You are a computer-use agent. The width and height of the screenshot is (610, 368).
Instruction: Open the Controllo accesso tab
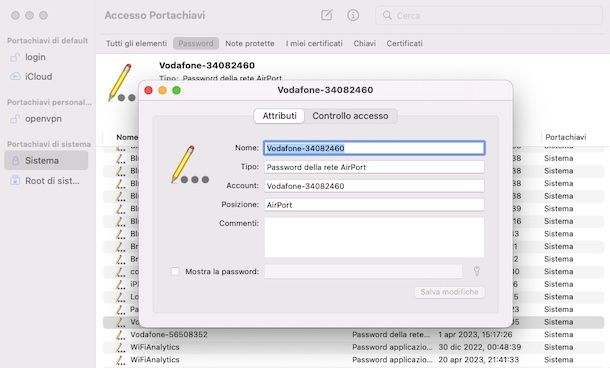[x=350, y=116]
